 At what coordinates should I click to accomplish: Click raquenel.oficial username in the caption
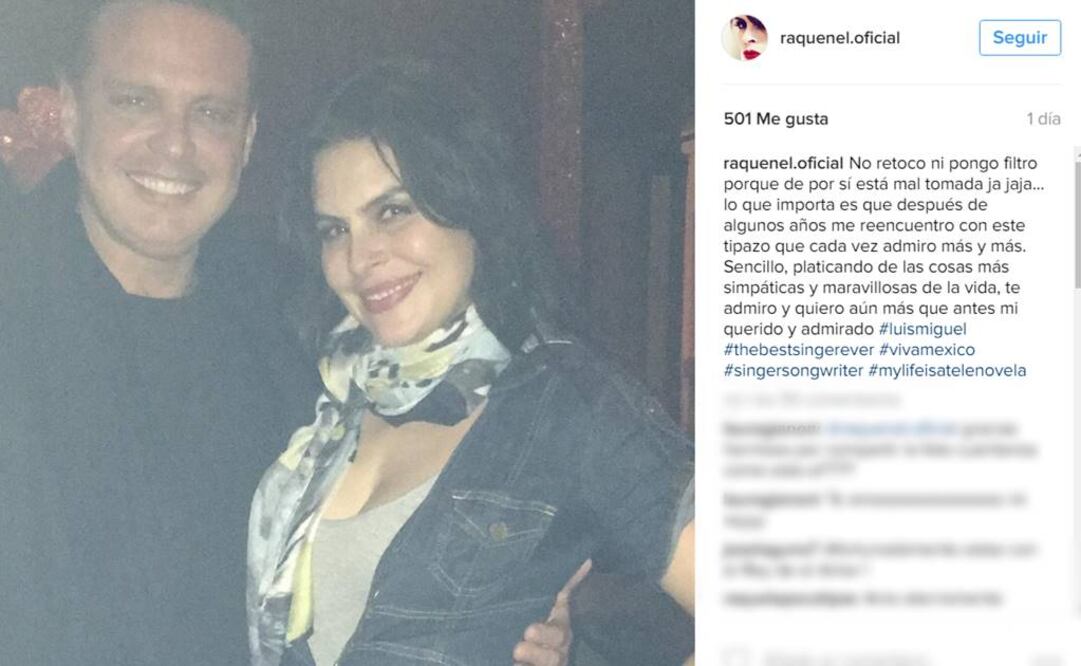pyautogui.click(x=783, y=163)
